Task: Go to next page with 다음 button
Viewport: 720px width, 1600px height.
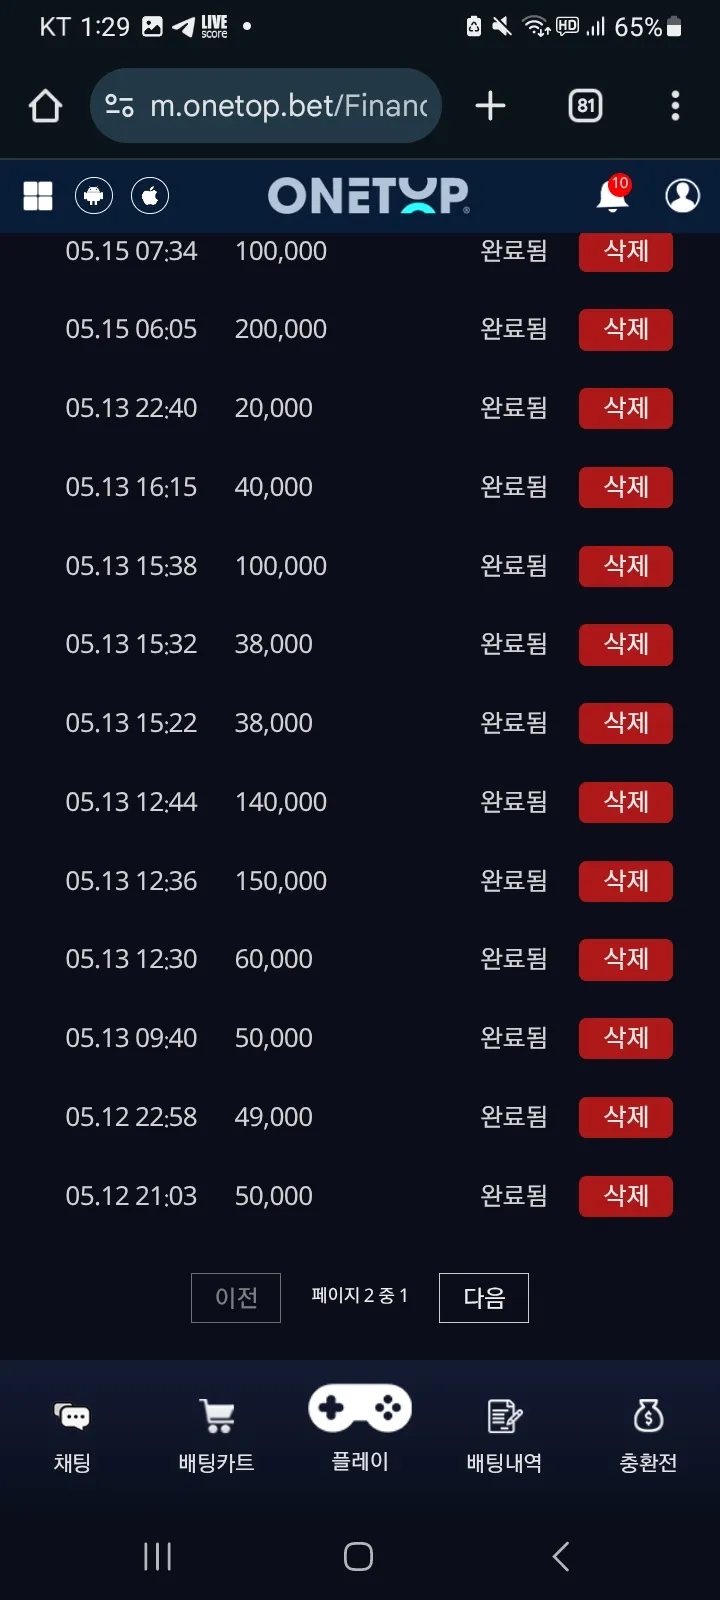Action: point(484,1298)
